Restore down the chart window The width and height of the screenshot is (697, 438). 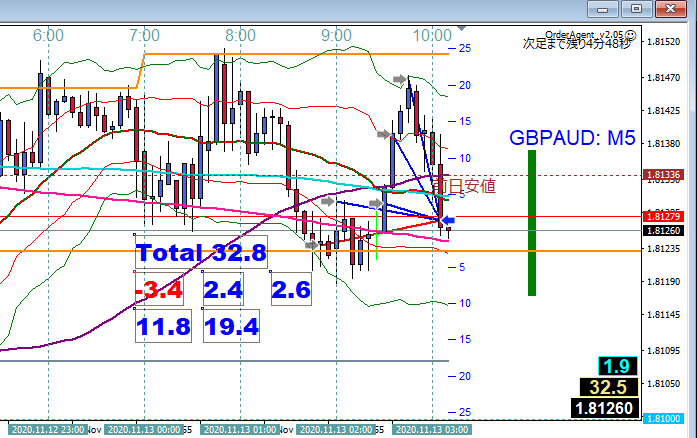click(637, 9)
